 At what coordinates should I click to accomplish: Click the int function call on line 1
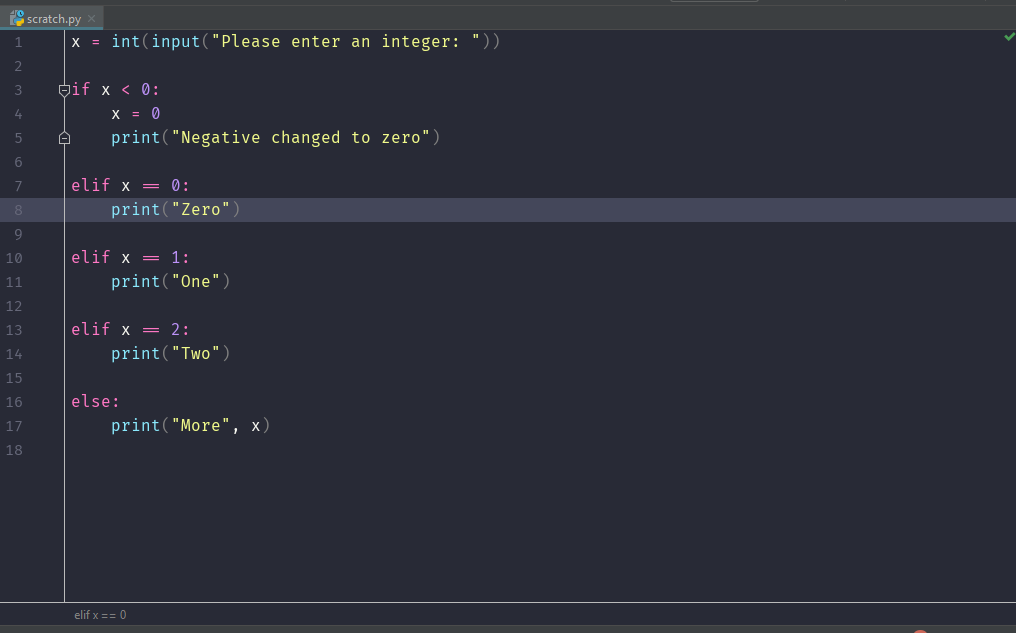click(126, 41)
